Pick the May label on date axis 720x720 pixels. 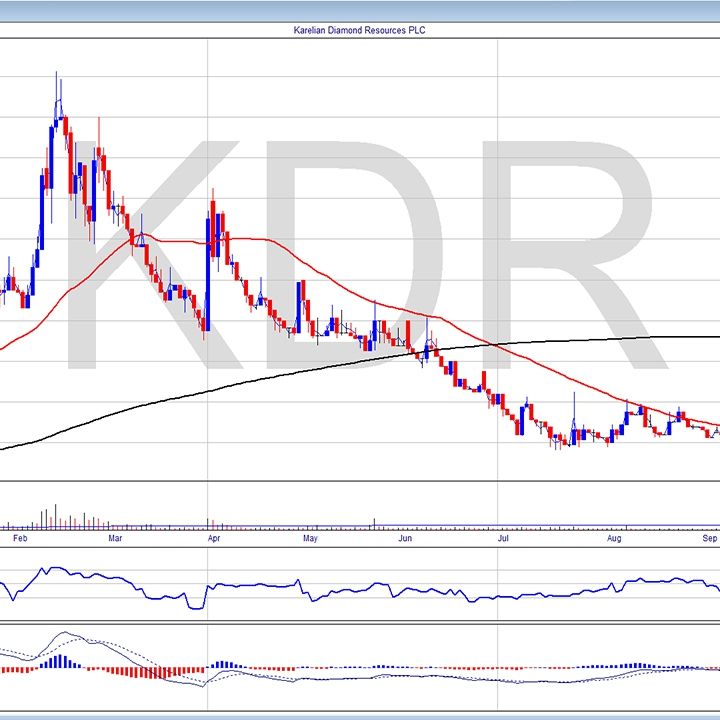tap(310, 538)
